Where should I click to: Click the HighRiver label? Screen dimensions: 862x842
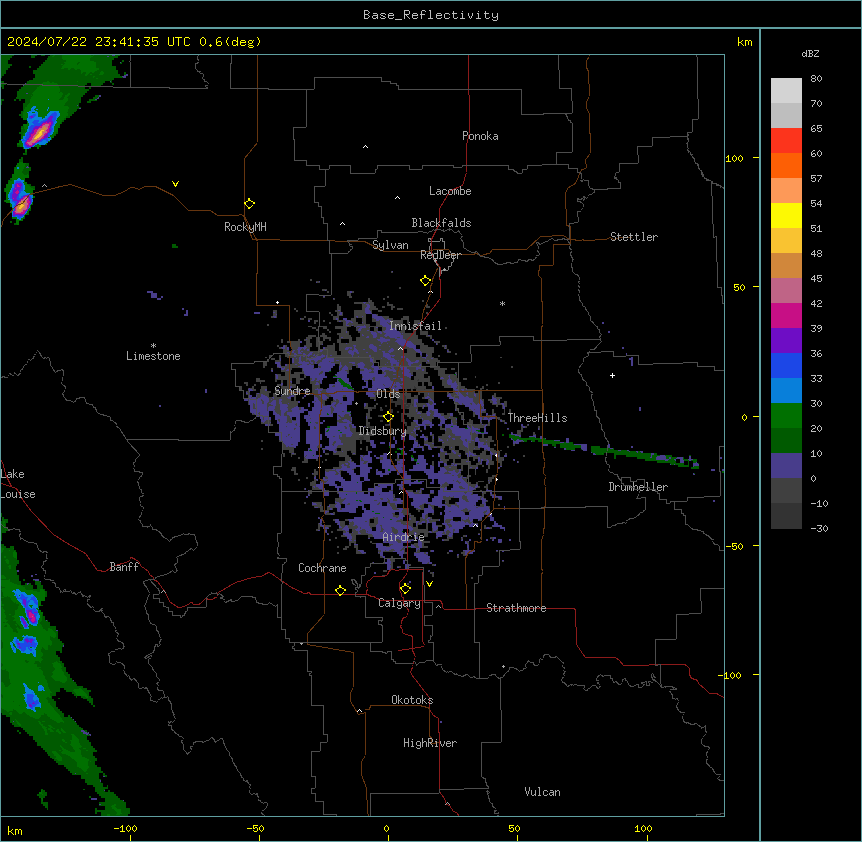pyautogui.click(x=430, y=743)
